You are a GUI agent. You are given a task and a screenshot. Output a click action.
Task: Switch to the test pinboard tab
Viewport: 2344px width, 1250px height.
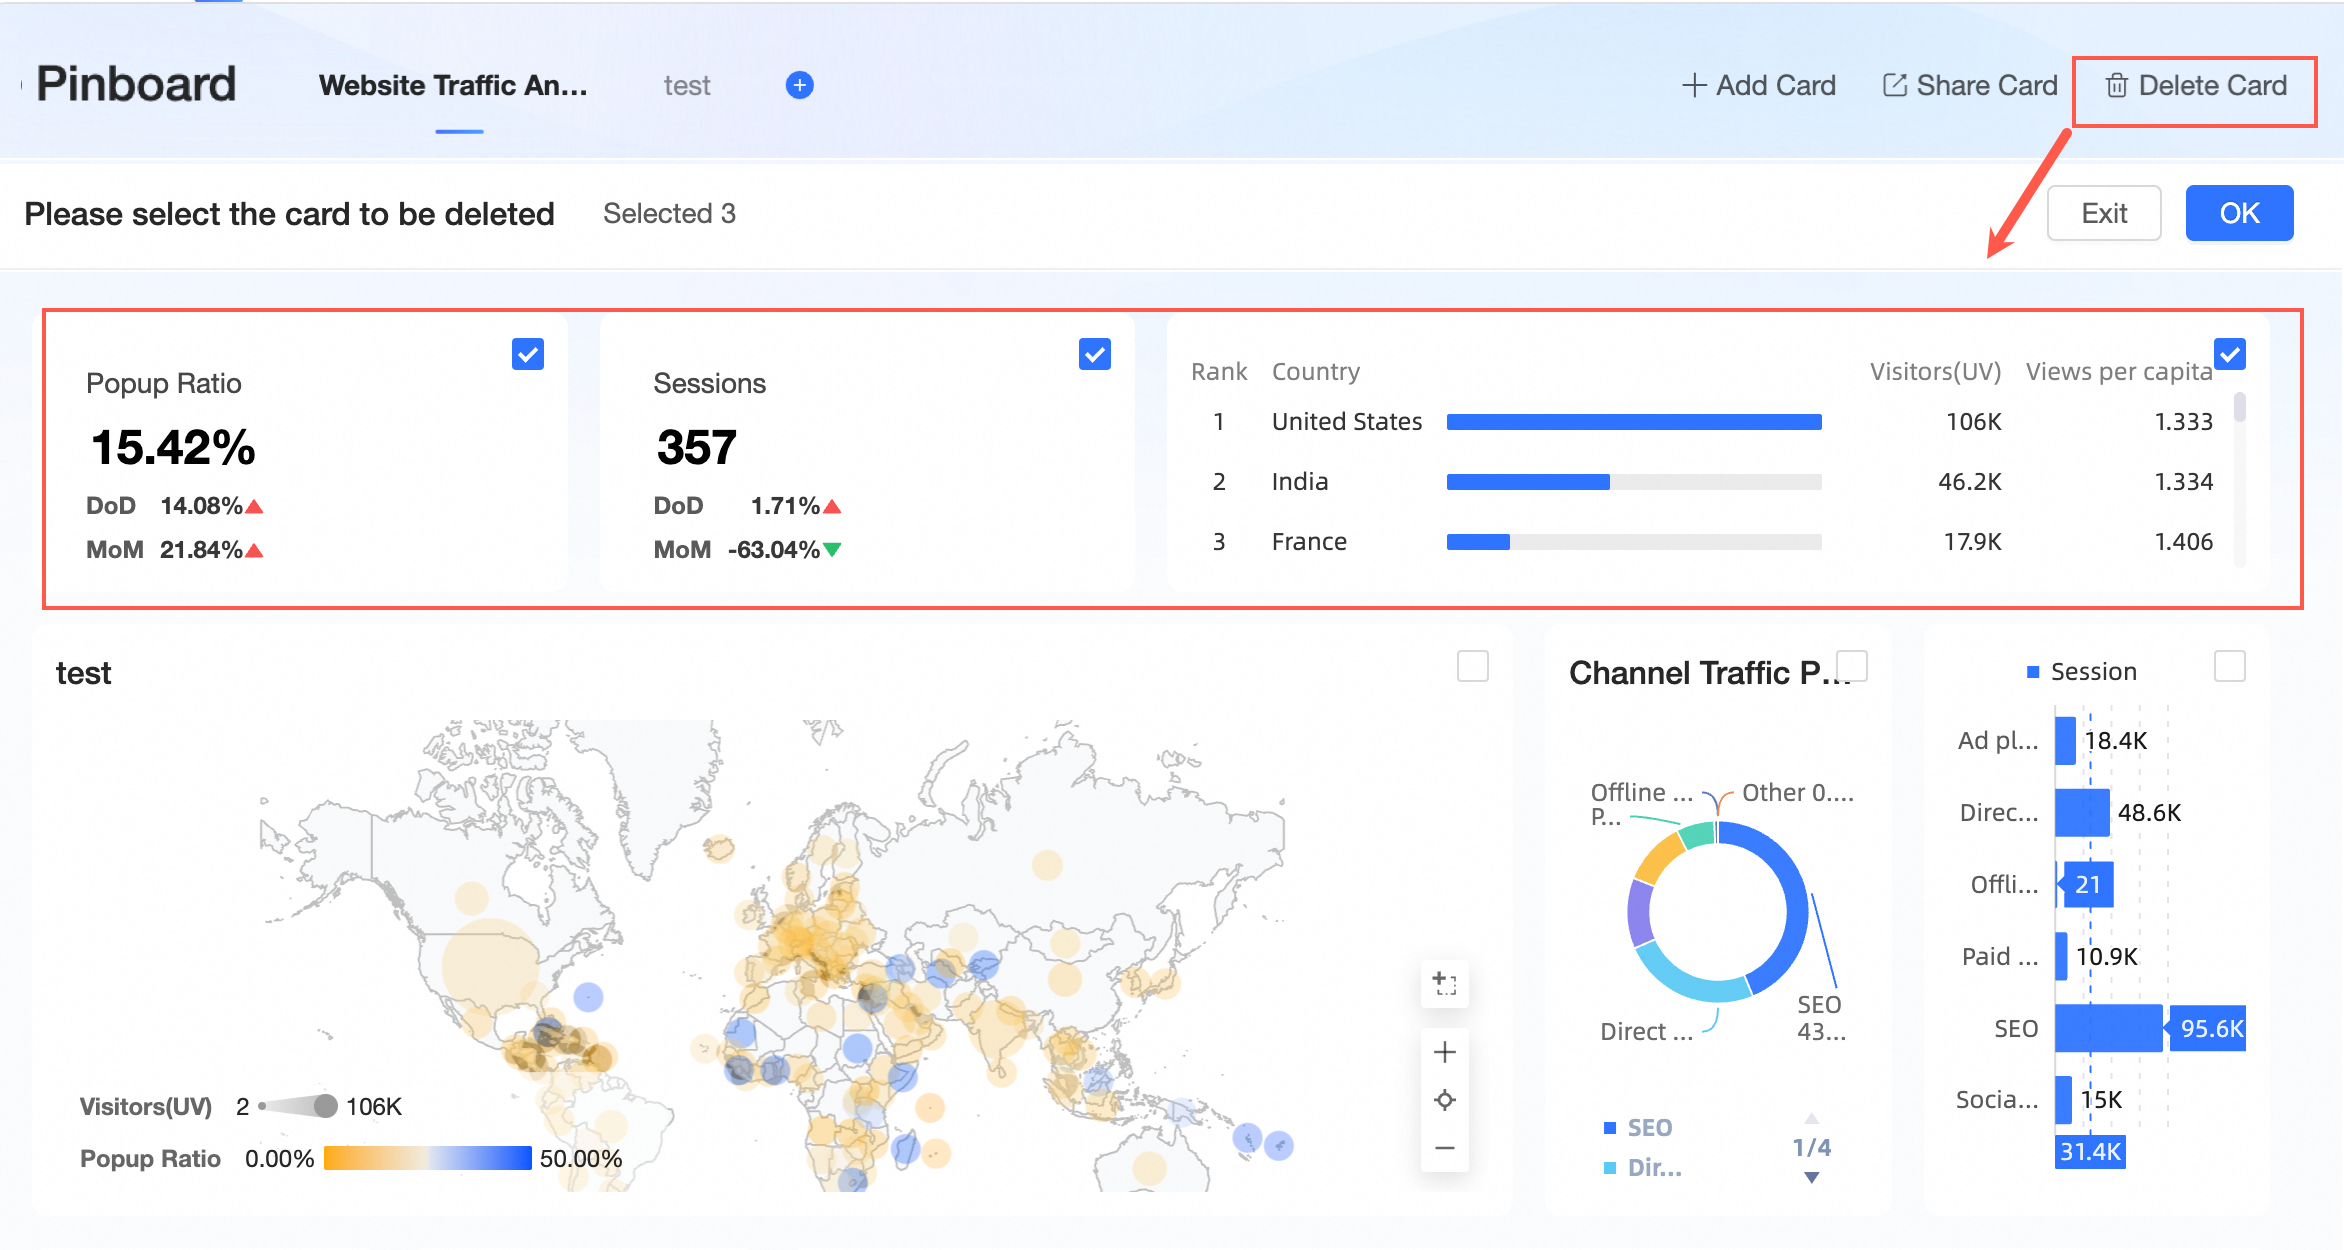coord(686,86)
